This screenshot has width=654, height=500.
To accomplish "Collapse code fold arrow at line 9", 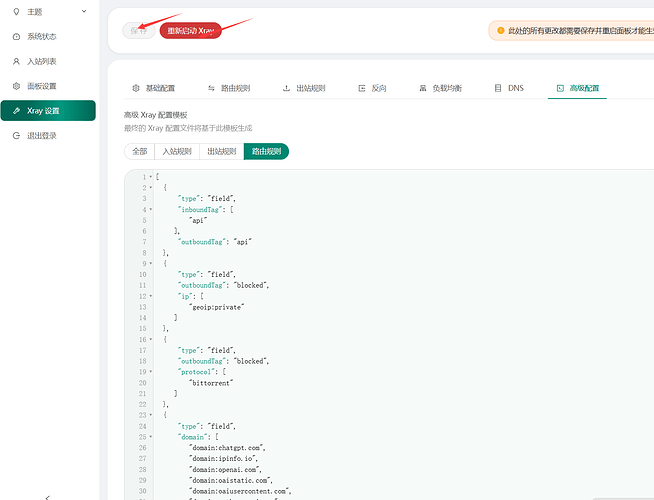I will 151,264.
